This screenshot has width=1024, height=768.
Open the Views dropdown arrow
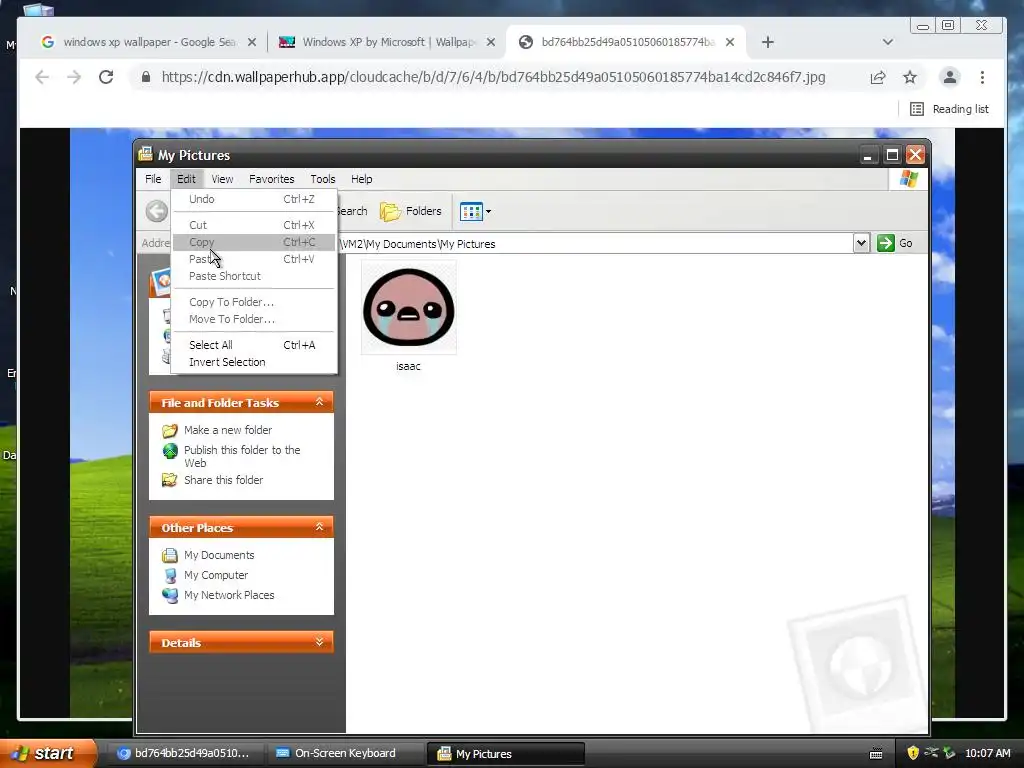[x=488, y=211]
